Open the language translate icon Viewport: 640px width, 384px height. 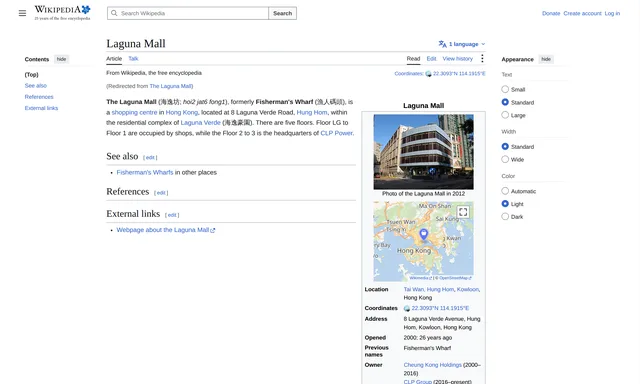442,44
